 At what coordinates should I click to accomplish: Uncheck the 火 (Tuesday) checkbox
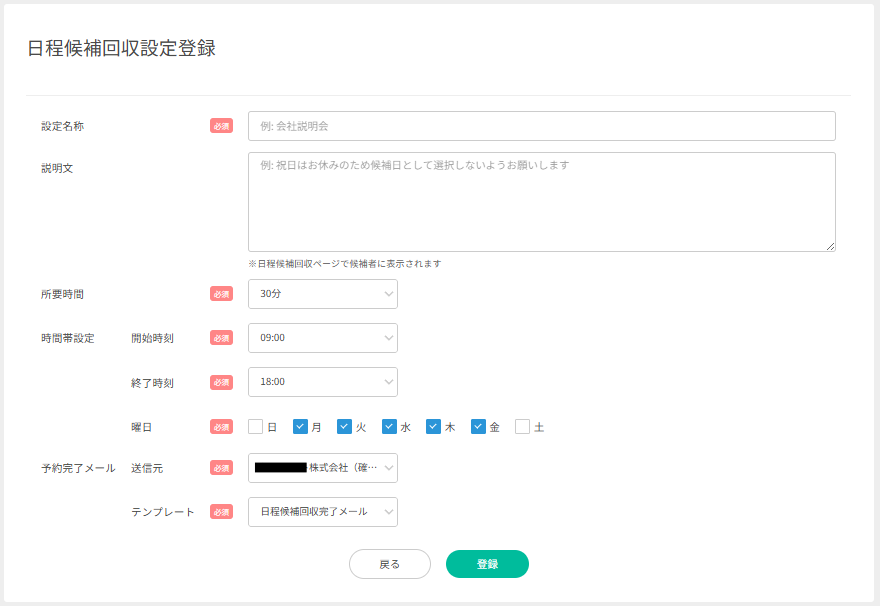point(345,427)
